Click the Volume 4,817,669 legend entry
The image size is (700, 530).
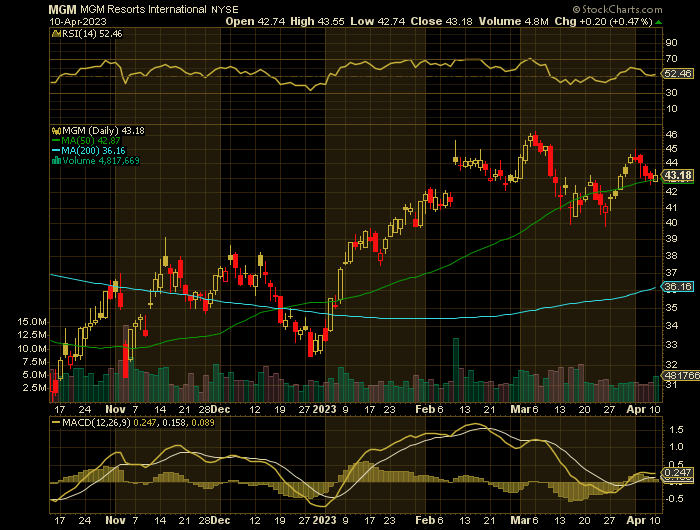103,160
